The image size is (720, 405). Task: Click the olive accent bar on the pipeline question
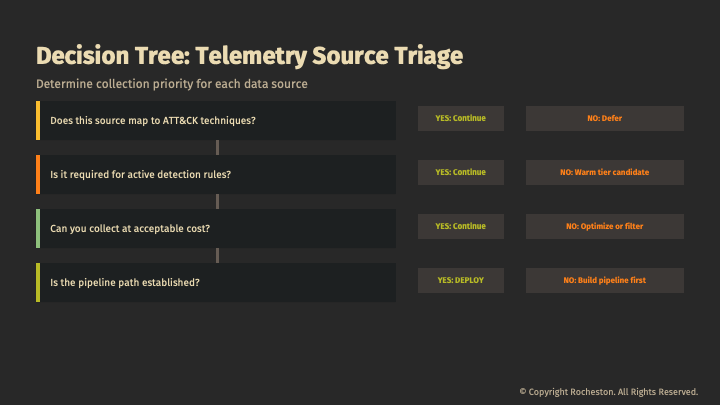point(38,282)
